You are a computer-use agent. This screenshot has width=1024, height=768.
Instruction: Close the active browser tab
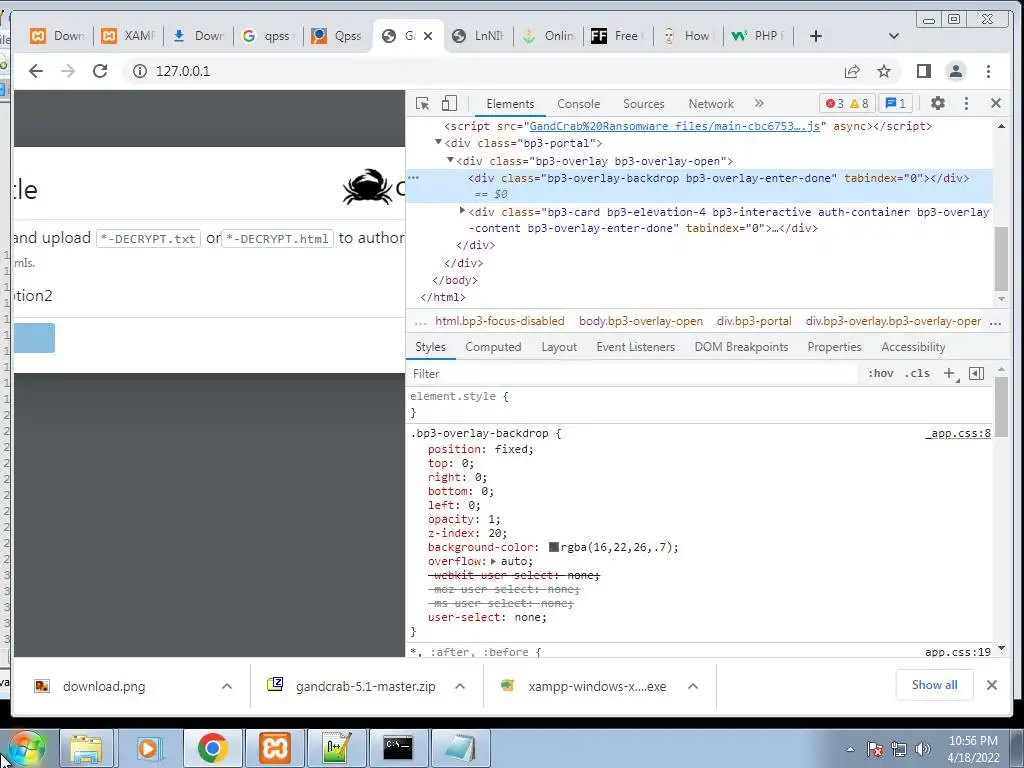click(428, 36)
